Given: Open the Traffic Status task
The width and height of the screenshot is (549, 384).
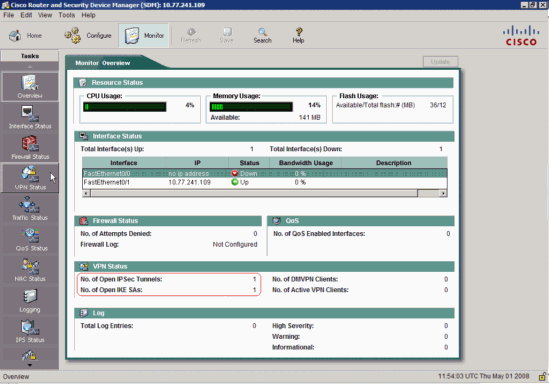Looking at the screenshot, I should point(30,209).
